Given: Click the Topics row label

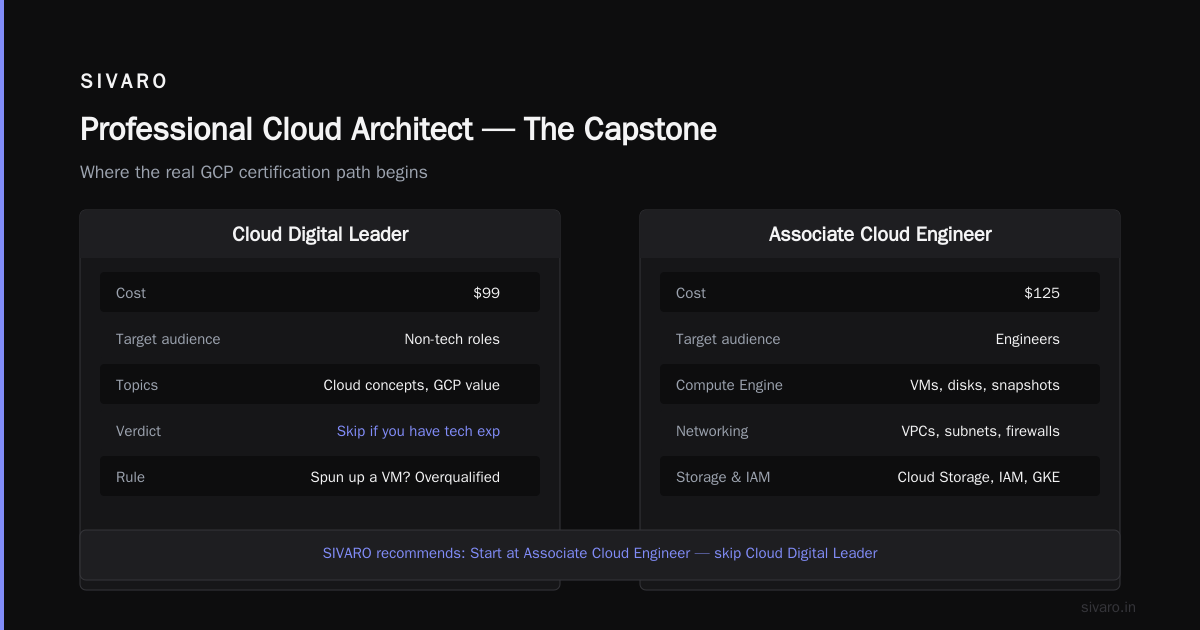Looking at the screenshot, I should click(x=137, y=385).
